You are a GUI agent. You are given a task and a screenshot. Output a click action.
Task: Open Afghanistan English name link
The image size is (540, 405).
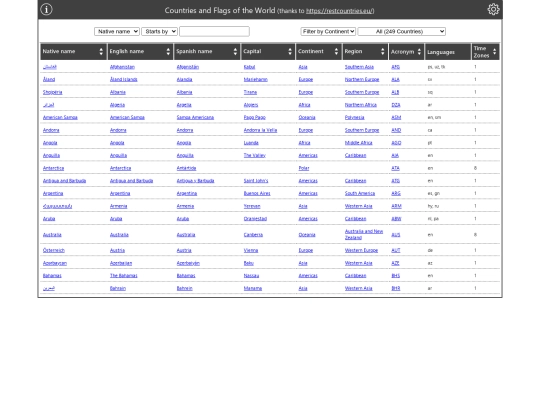(x=122, y=67)
